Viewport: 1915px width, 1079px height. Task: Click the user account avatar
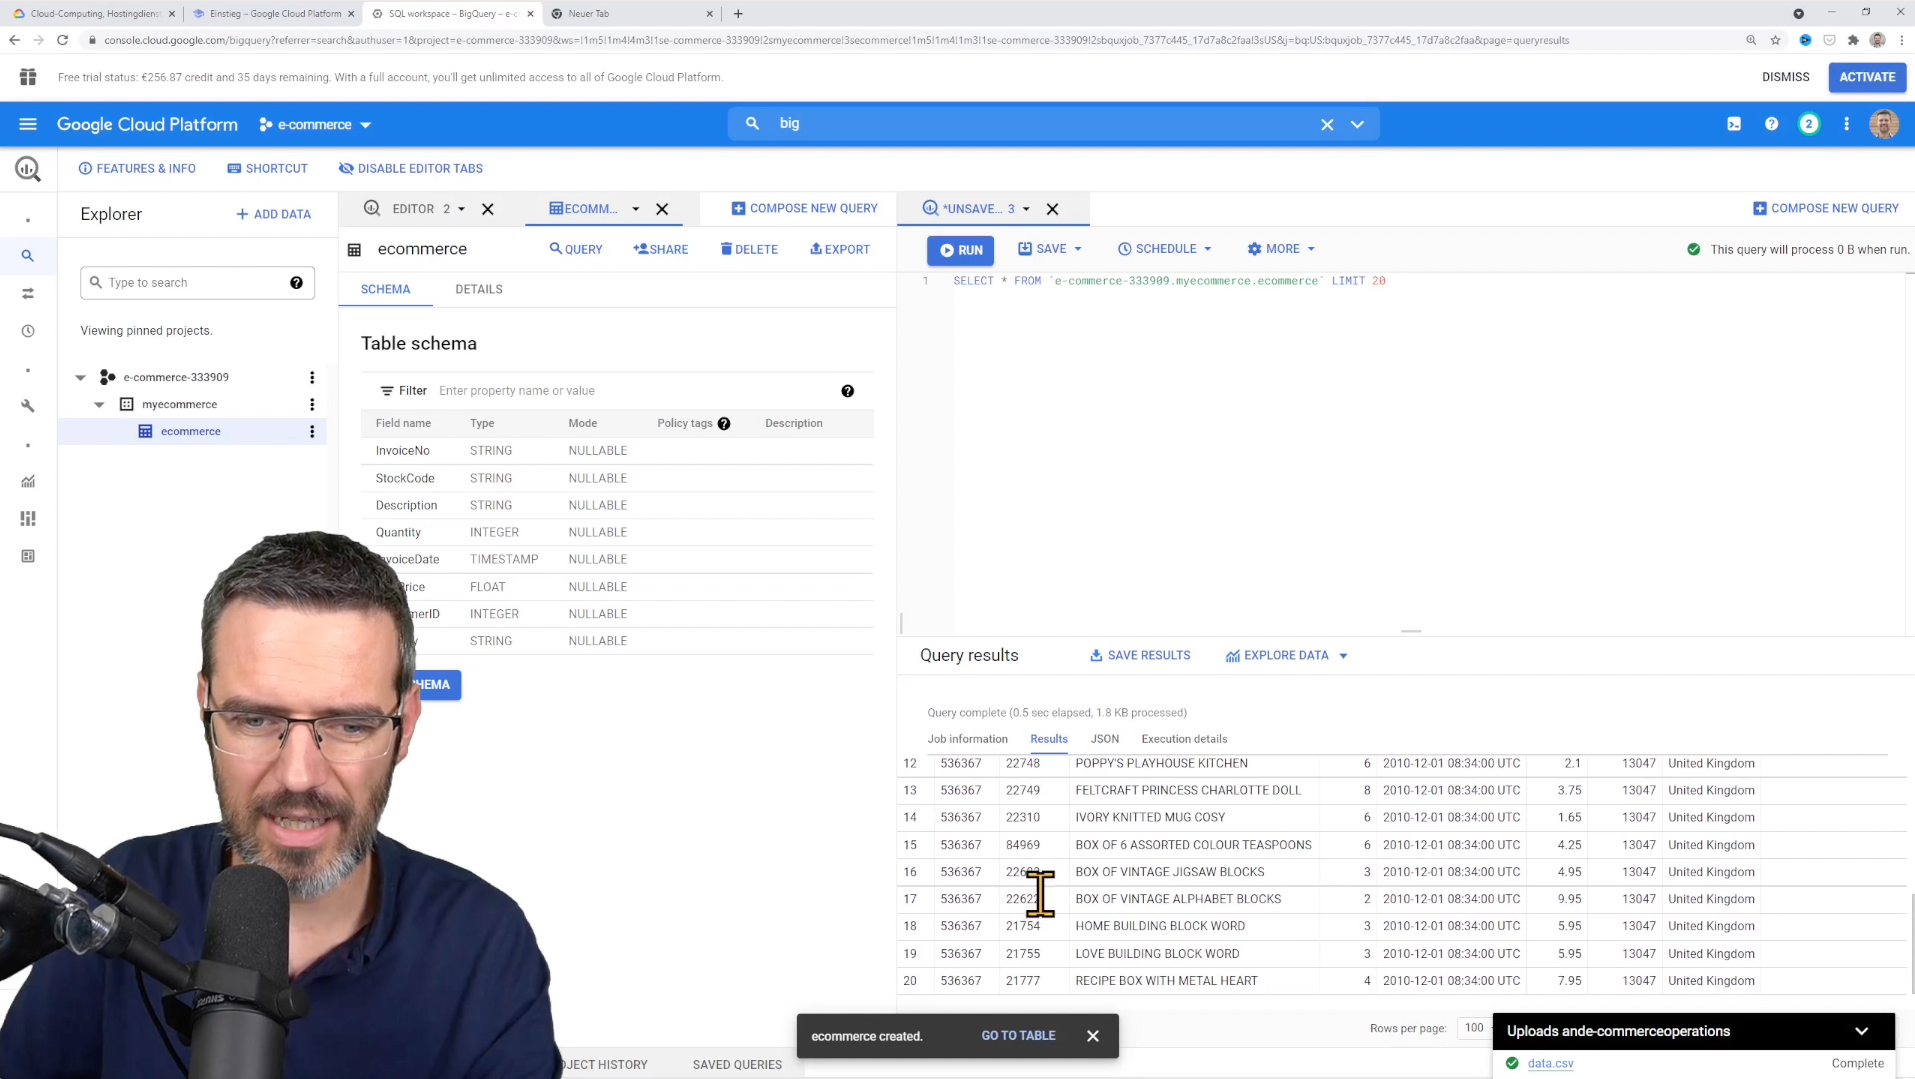pyautogui.click(x=1884, y=124)
